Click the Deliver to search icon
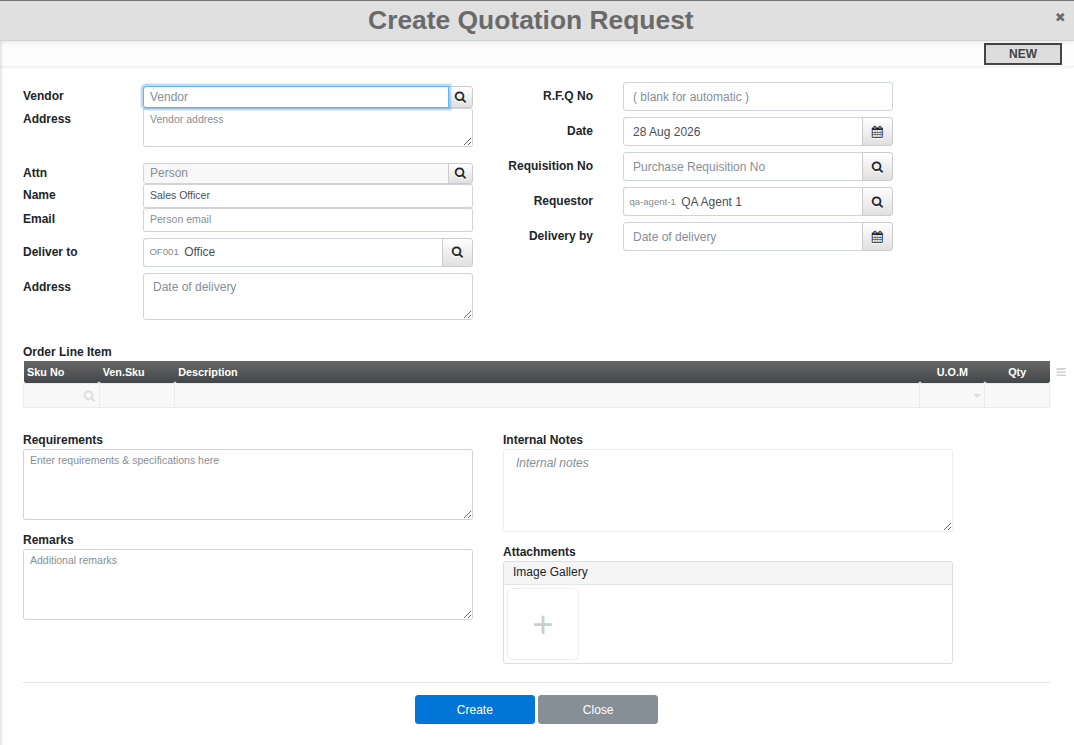 458,253
